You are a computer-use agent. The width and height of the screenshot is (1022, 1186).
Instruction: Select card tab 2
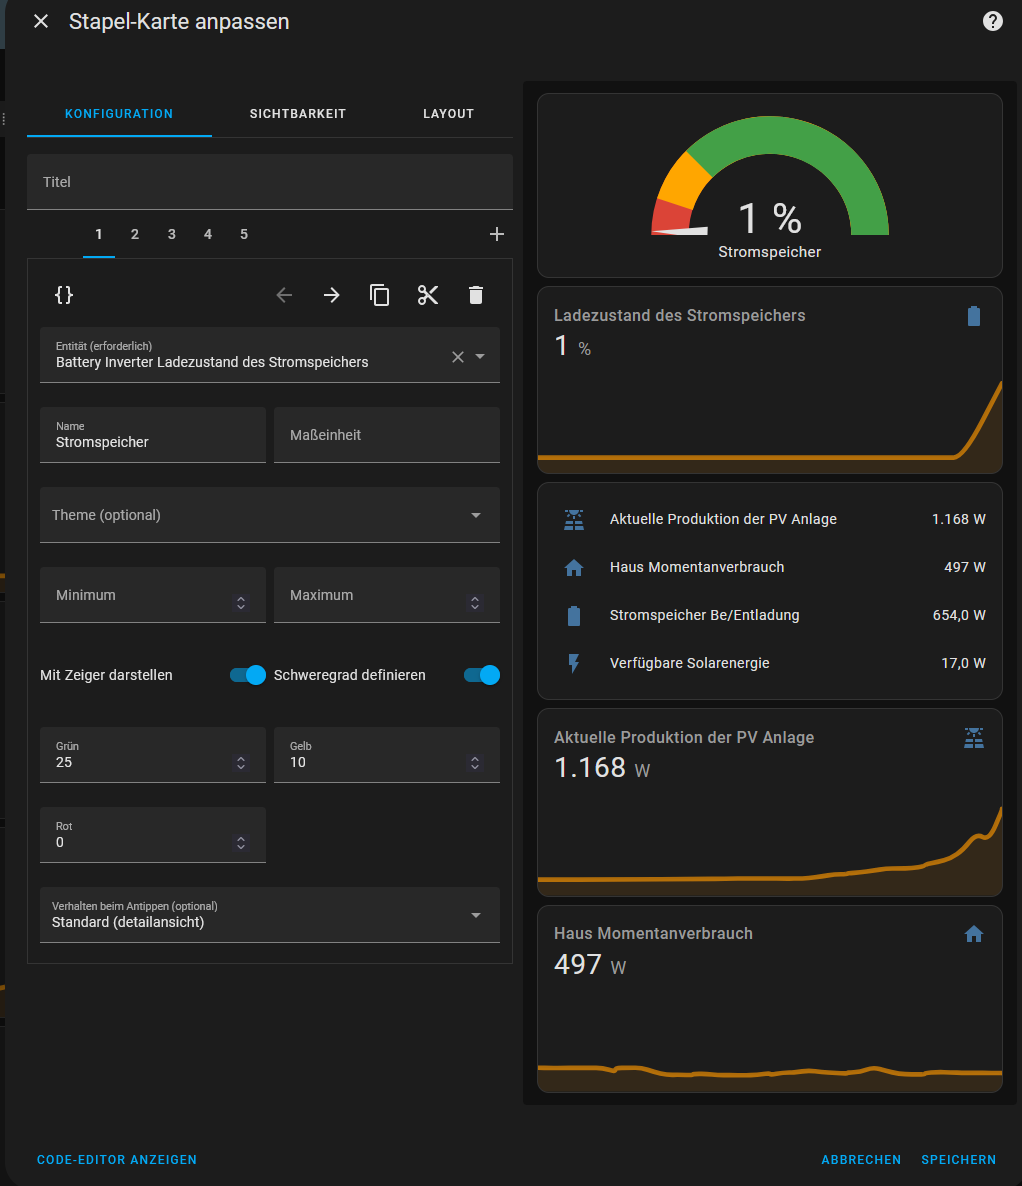click(x=135, y=234)
